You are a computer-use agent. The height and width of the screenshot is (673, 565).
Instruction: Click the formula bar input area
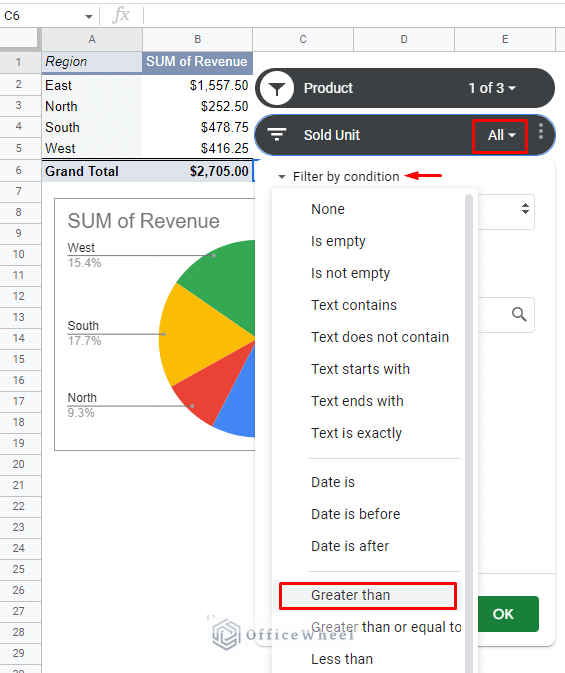tap(353, 16)
